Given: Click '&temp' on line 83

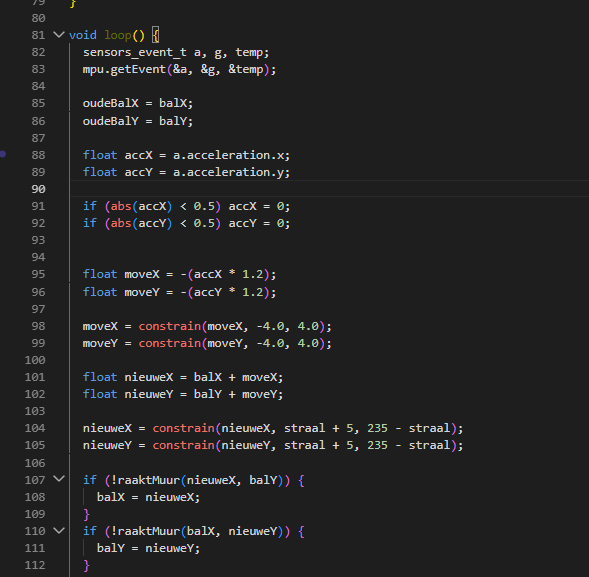Looking at the screenshot, I should [246, 69].
